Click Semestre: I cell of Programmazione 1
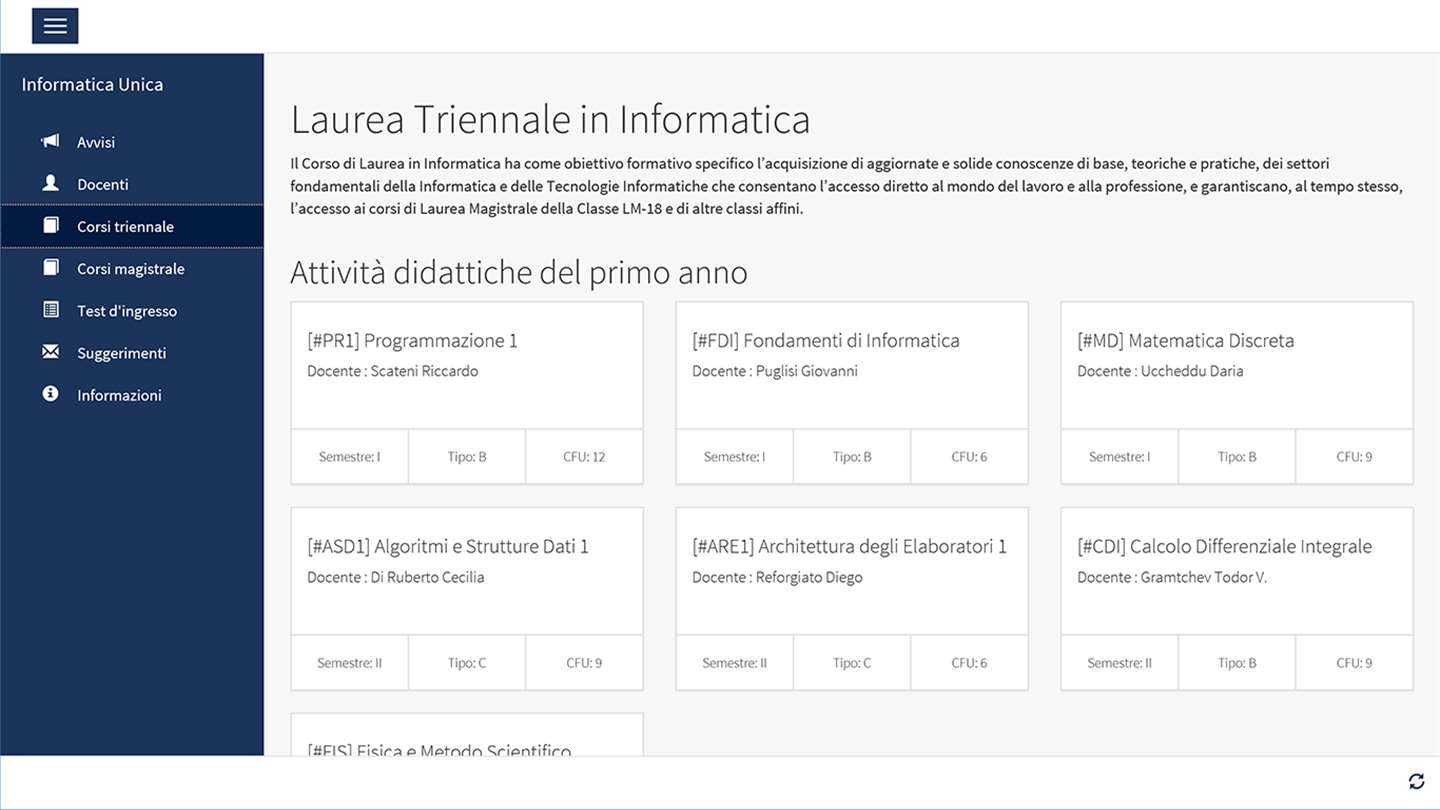Image resolution: width=1440 pixels, height=810 pixels. [350, 457]
